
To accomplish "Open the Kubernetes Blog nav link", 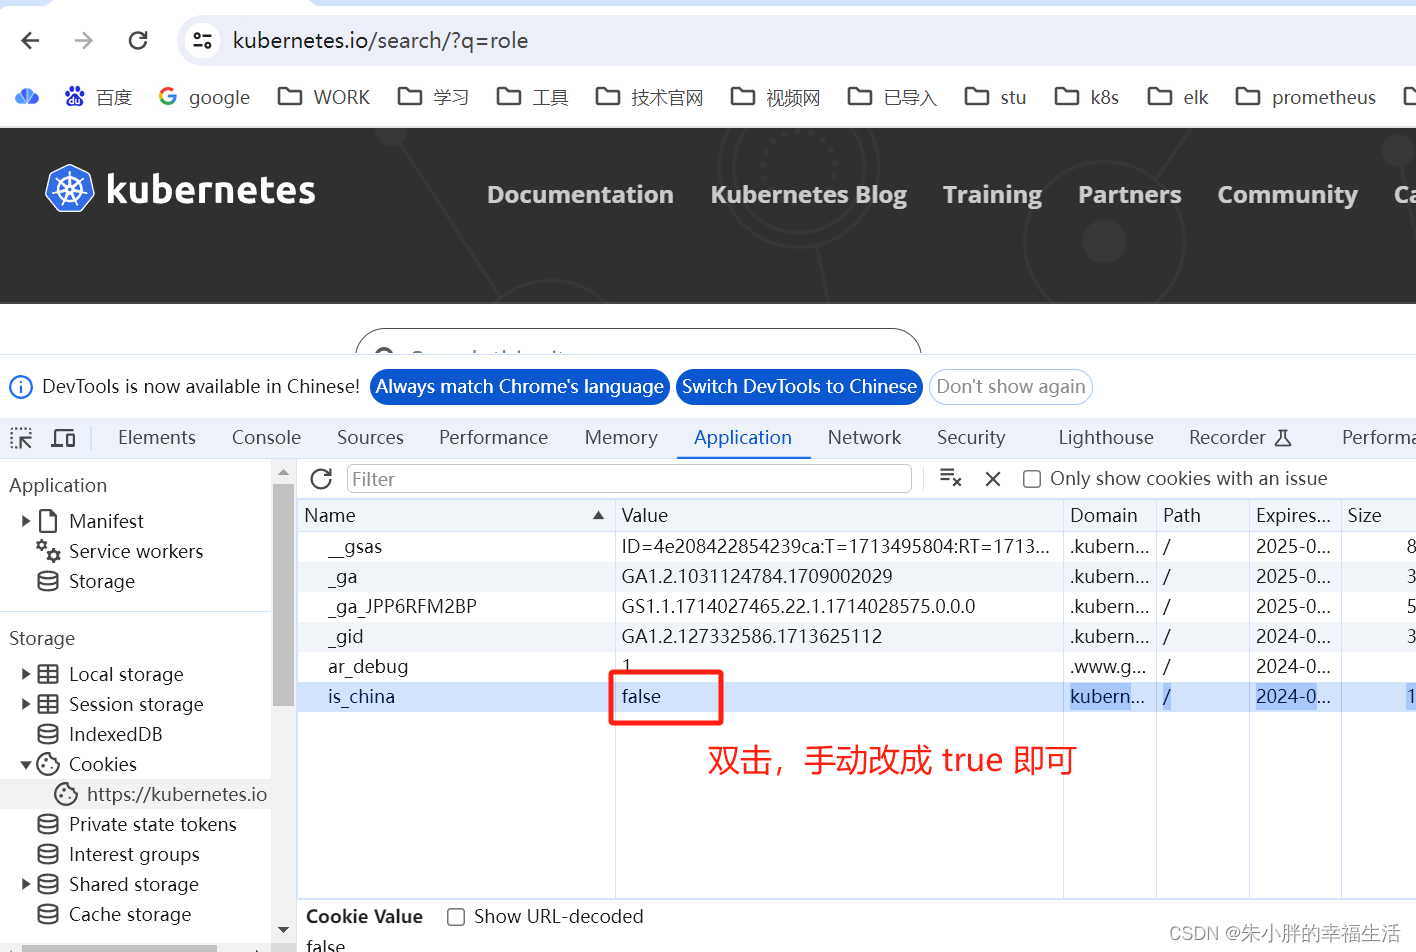I will coord(809,195).
